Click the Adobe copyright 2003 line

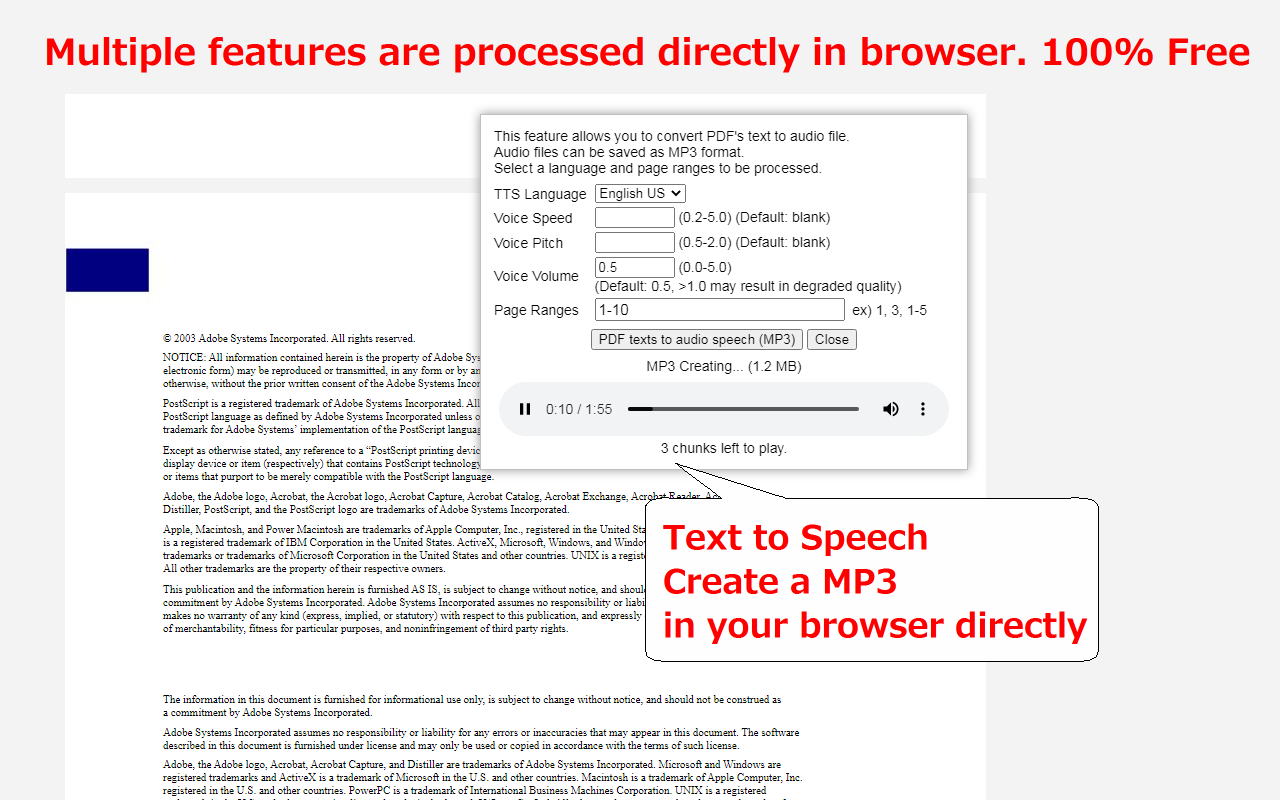(289, 339)
